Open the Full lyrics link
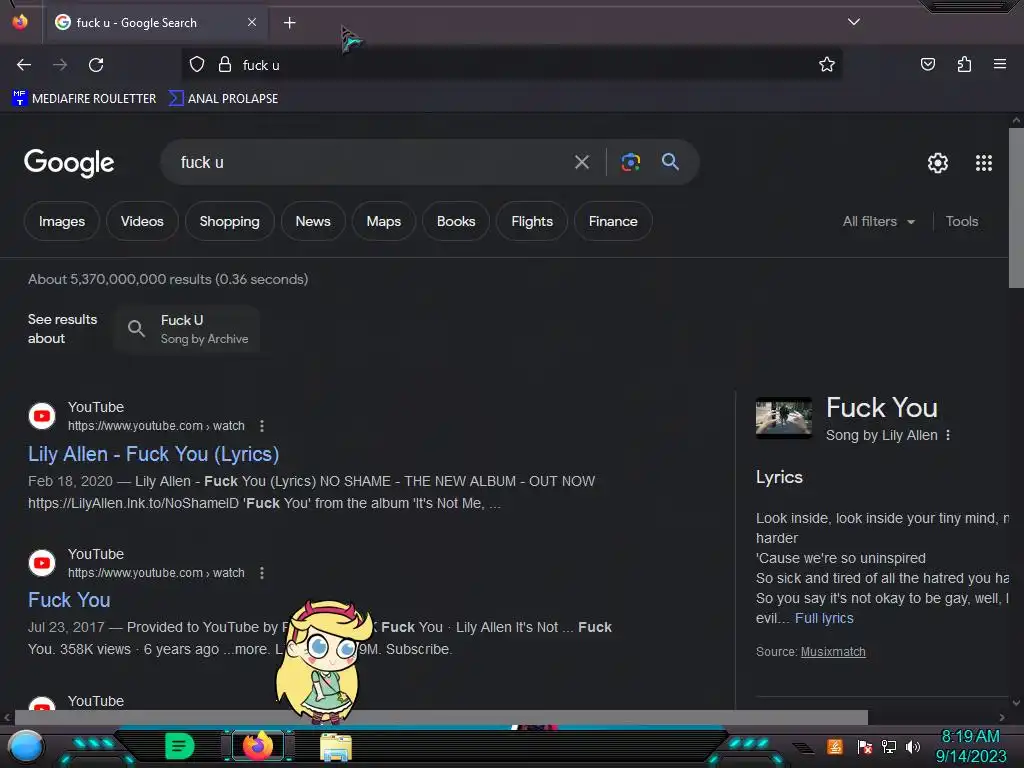This screenshot has width=1024, height=768. [824, 618]
